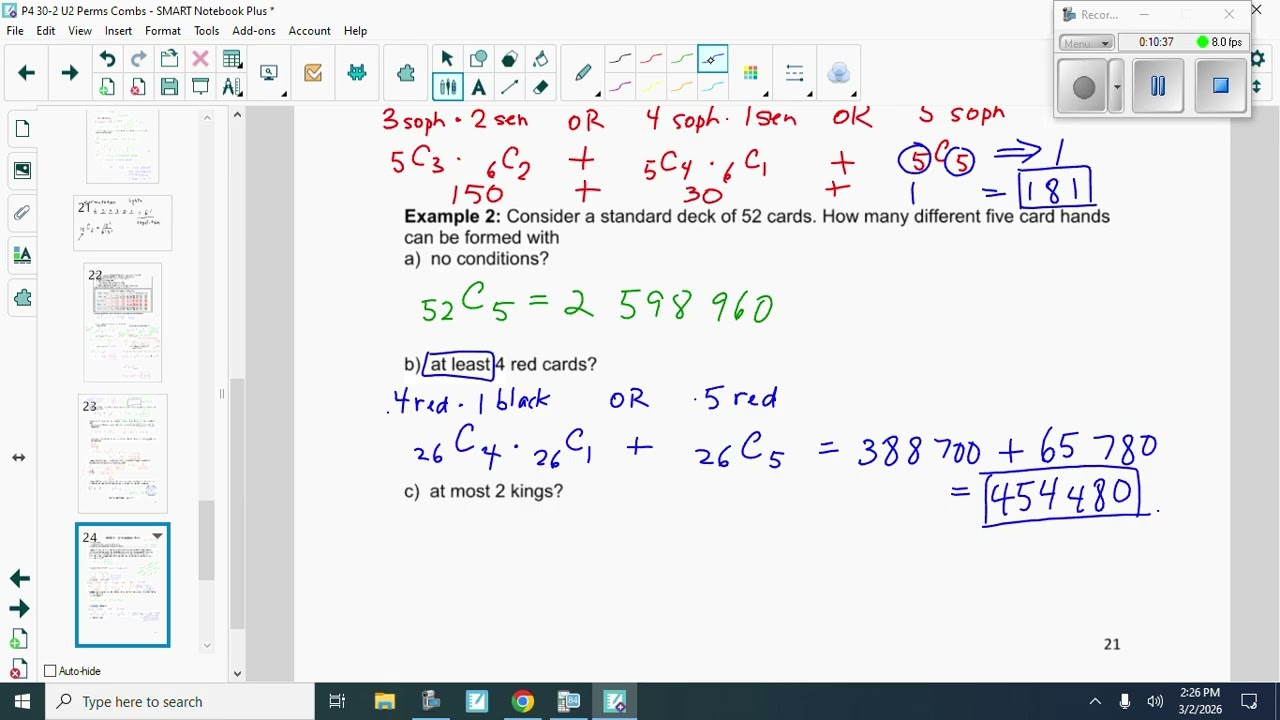
Task: Pick the green pen style
Action: coord(682,59)
